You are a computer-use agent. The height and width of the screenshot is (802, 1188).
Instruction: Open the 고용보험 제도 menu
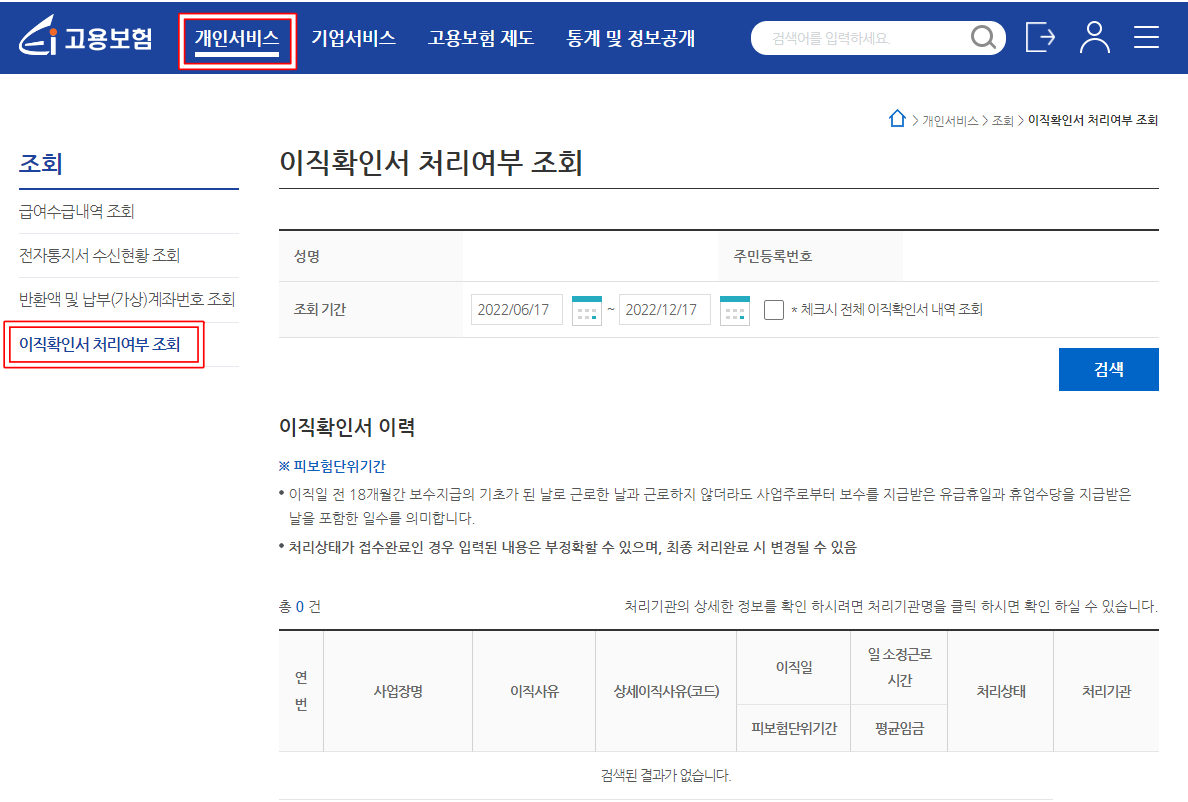click(481, 37)
